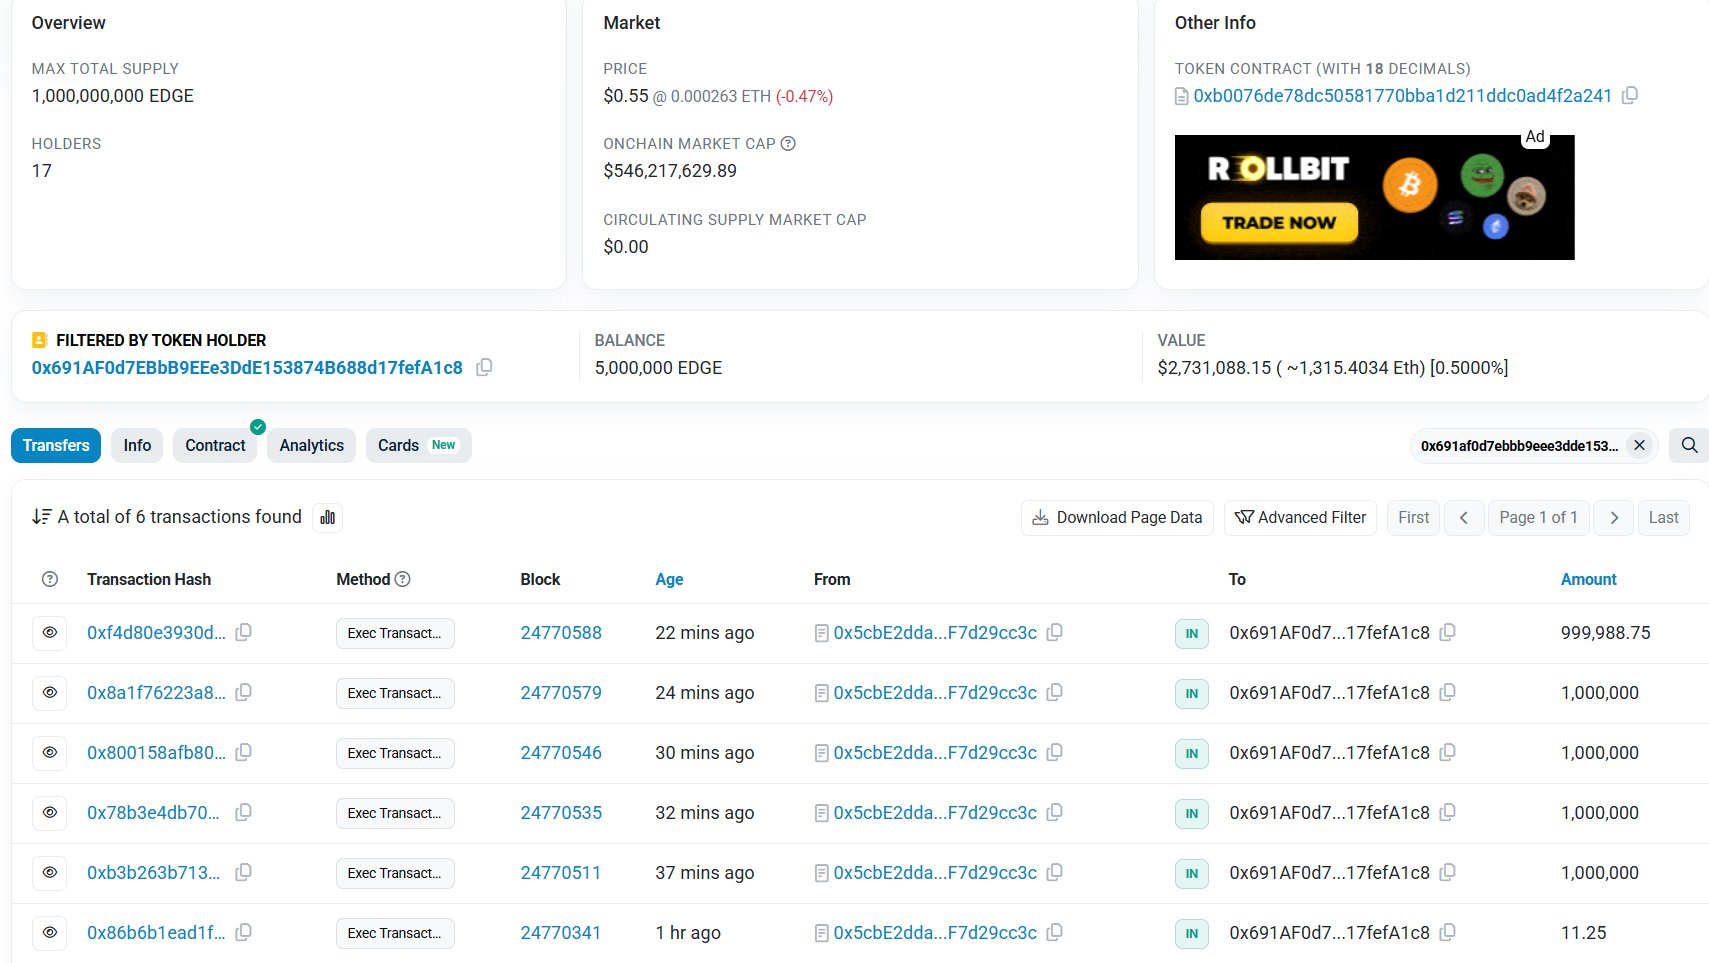Toggle the Age column header
Viewport: 1709px width, 963px height.
pyautogui.click(x=669, y=579)
